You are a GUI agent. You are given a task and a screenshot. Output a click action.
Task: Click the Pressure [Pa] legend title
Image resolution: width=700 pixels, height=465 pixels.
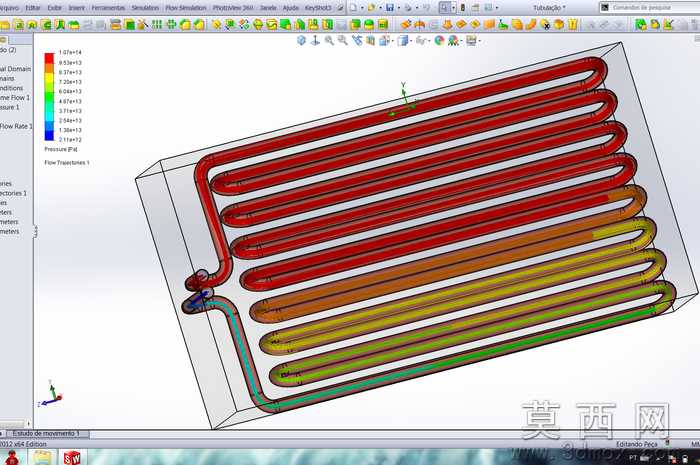61,149
